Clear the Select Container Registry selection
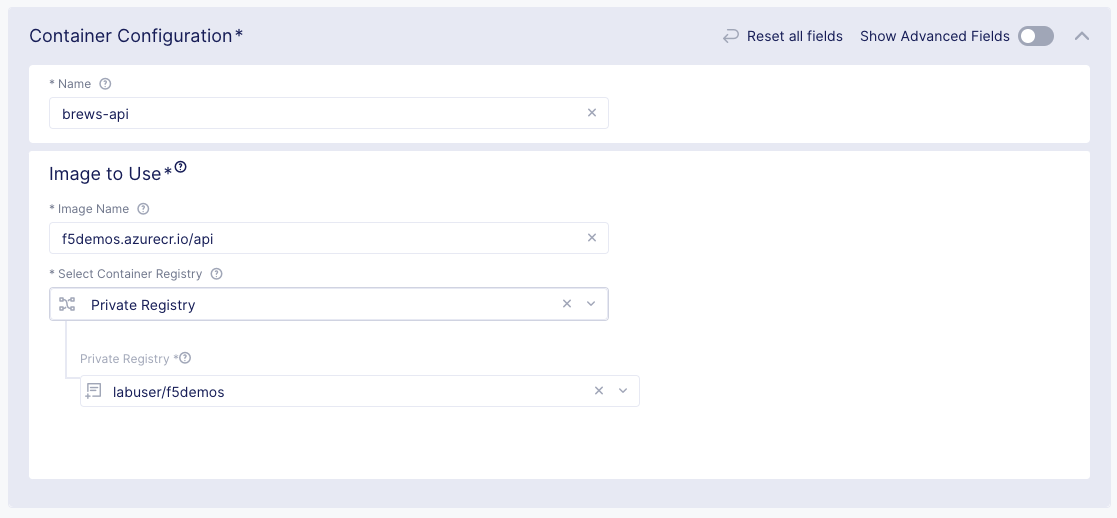This screenshot has width=1117, height=518. click(x=567, y=304)
